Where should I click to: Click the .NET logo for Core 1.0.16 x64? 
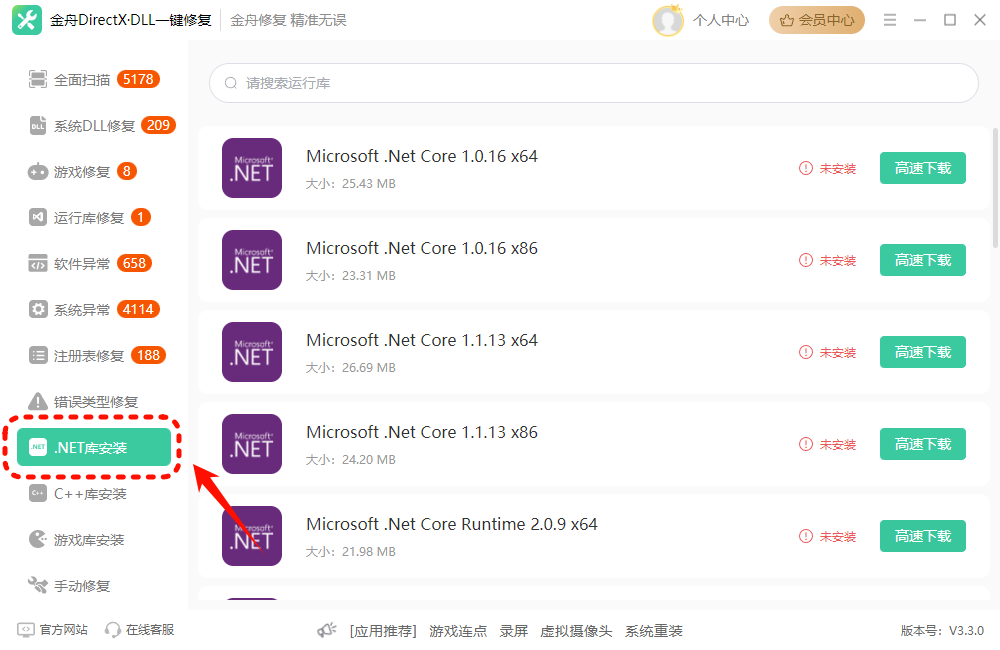point(252,168)
